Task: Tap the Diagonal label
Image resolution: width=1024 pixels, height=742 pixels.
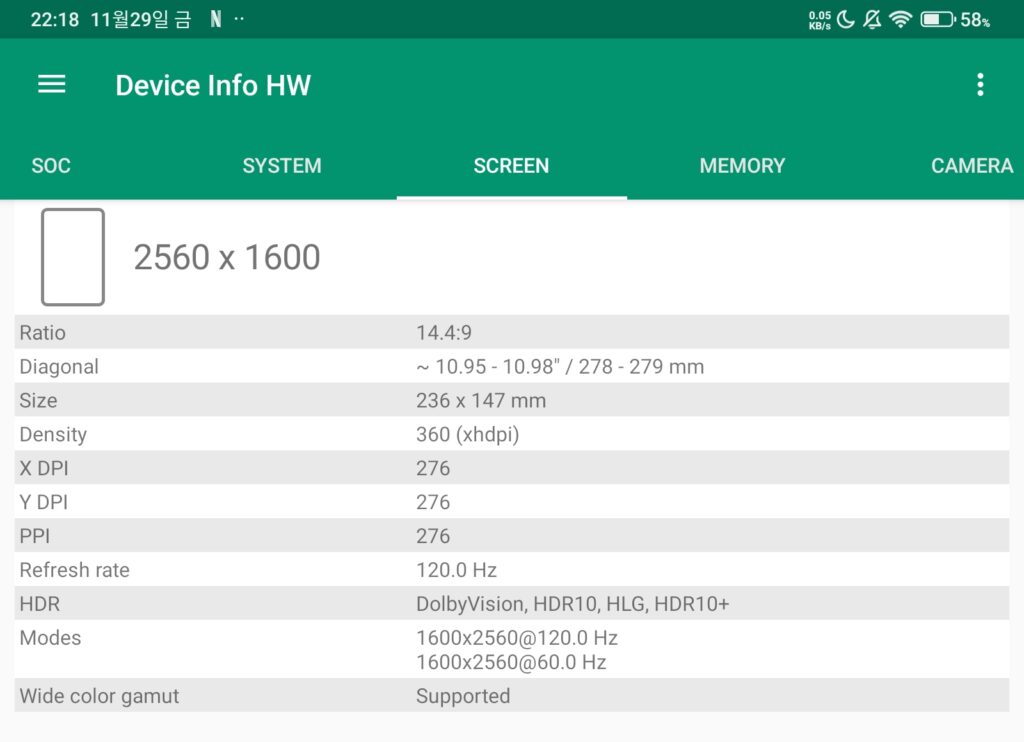Action: coord(59,366)
